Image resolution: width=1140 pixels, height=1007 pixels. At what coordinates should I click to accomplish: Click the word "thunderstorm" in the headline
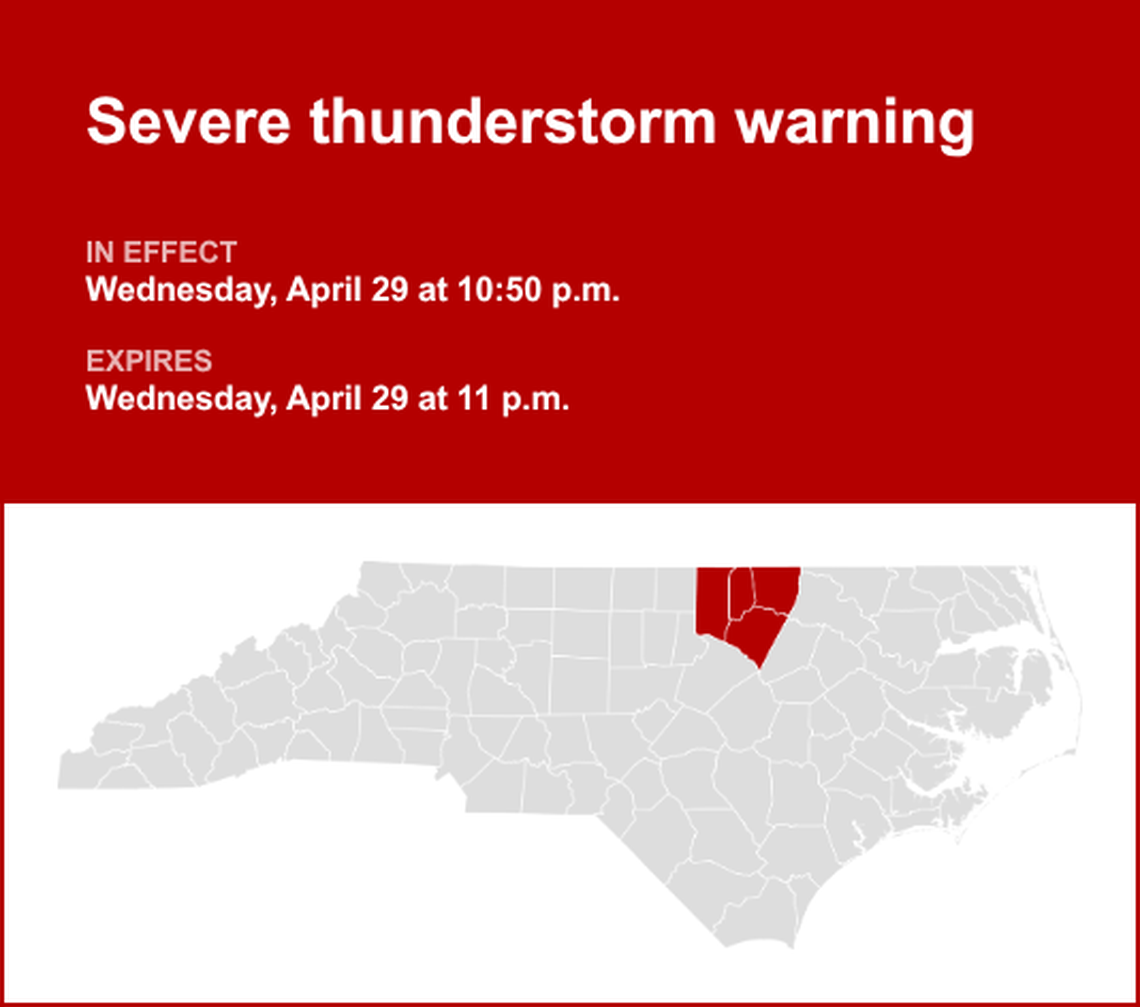pyautogui.click(x=513, y=123)
